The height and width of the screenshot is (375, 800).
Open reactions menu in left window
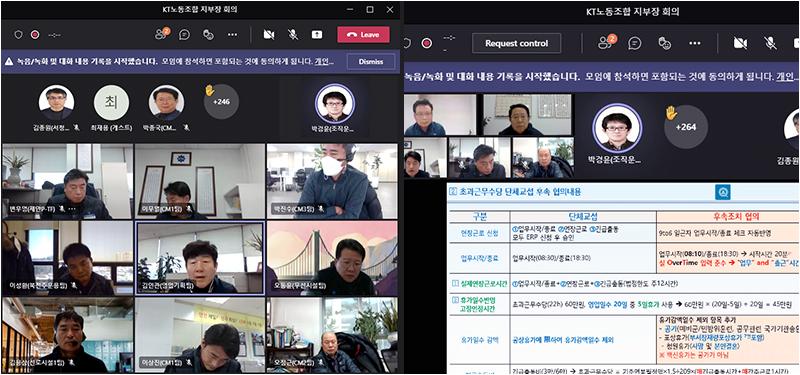point(208,35)
